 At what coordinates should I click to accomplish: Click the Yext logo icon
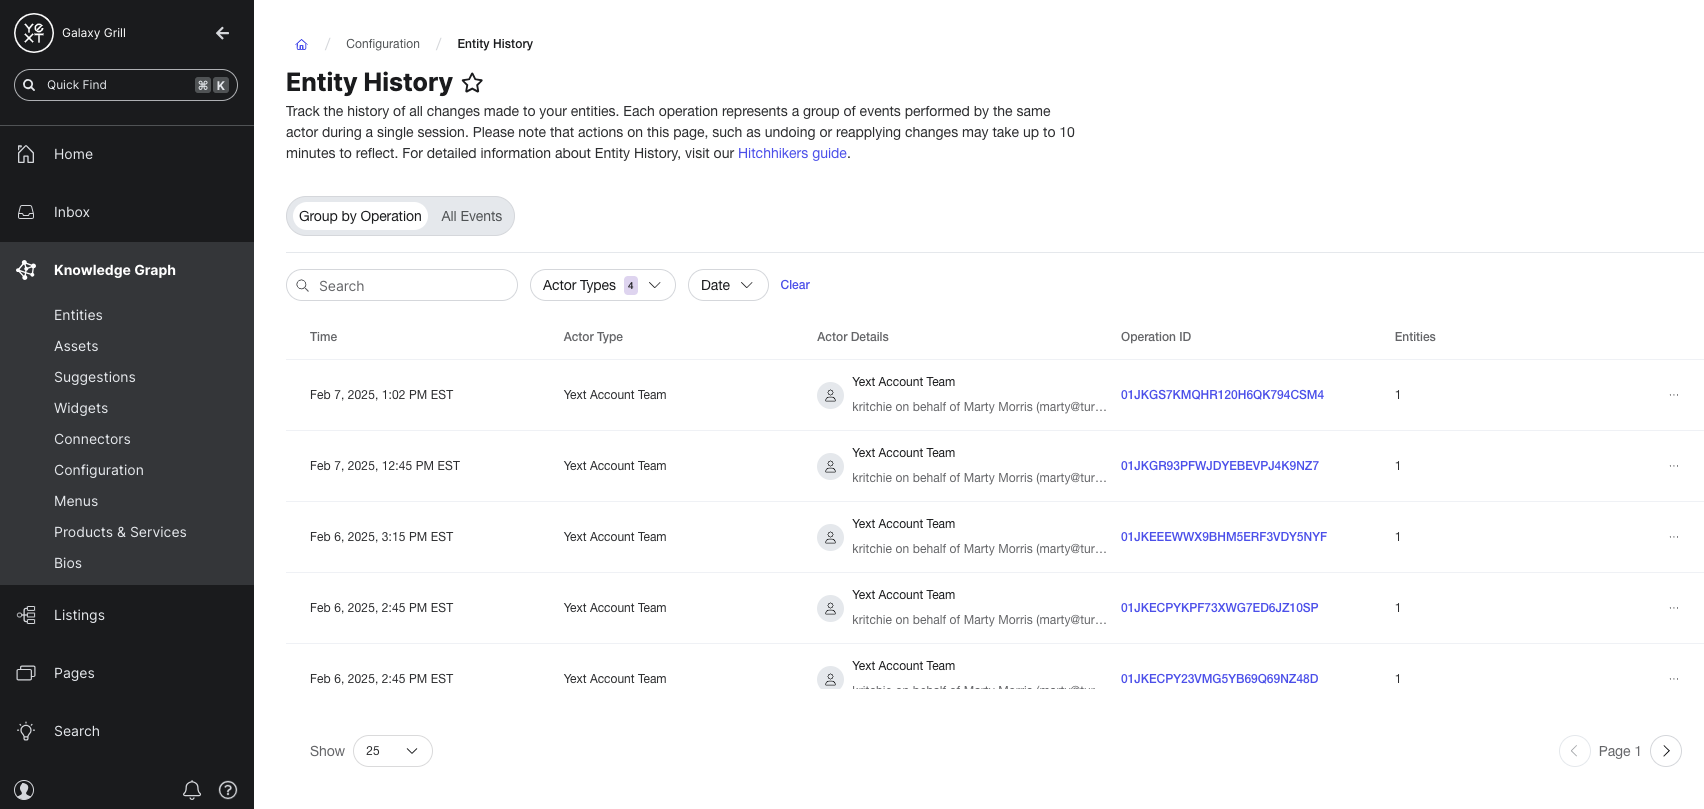tap(34, 33)
